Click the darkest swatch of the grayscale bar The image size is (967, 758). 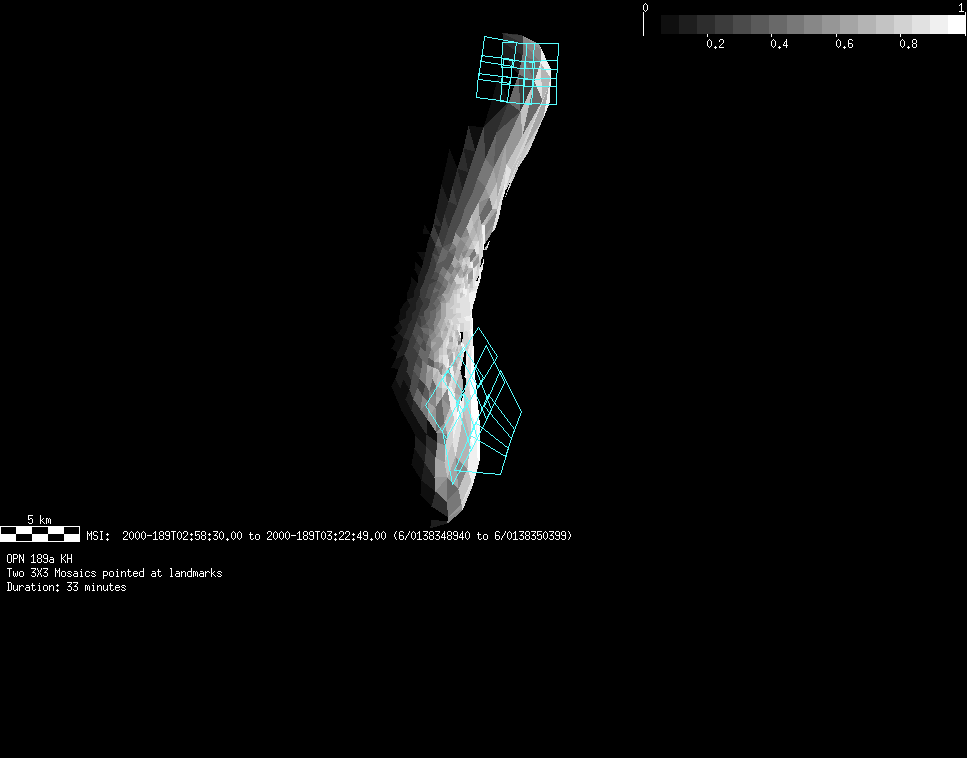coord(670,25)
